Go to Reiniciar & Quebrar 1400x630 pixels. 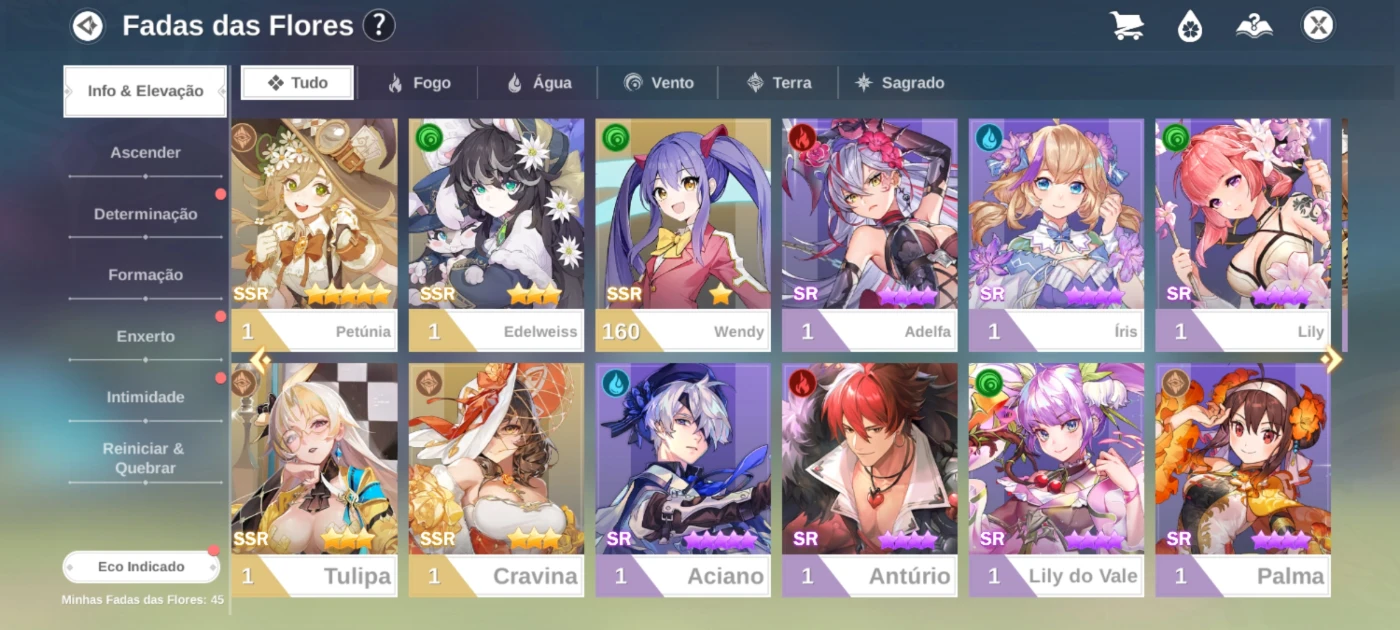tap(146, 458)
